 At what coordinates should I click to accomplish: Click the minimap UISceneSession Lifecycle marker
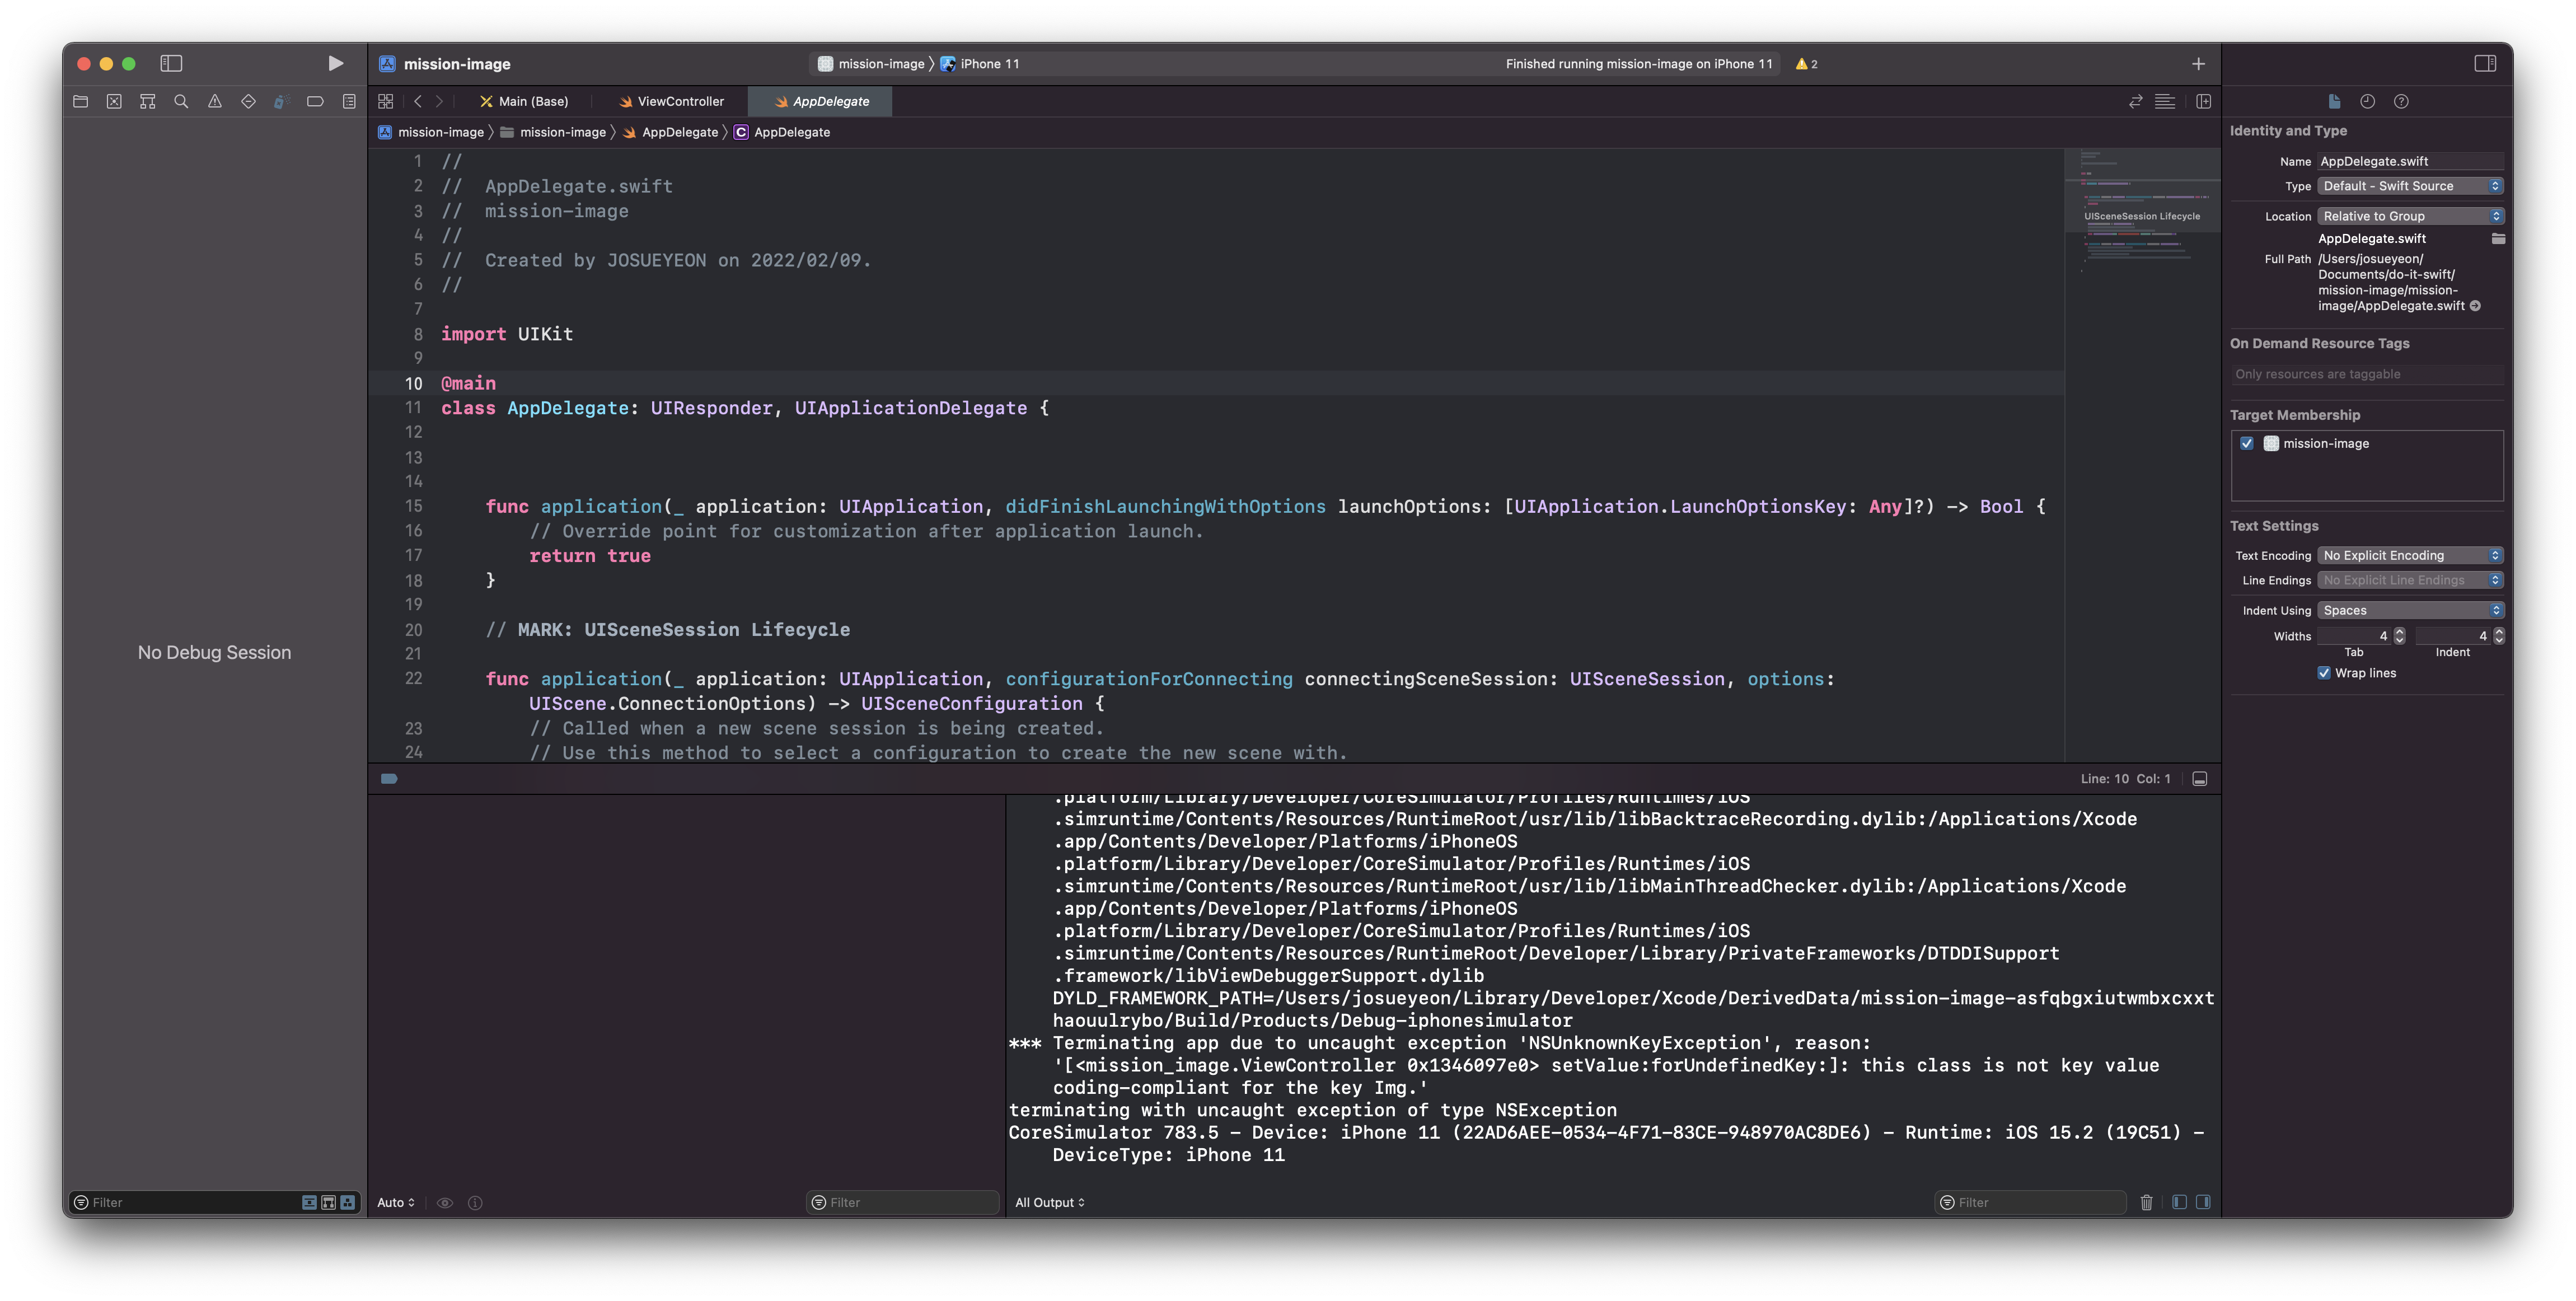point(2141,216)
